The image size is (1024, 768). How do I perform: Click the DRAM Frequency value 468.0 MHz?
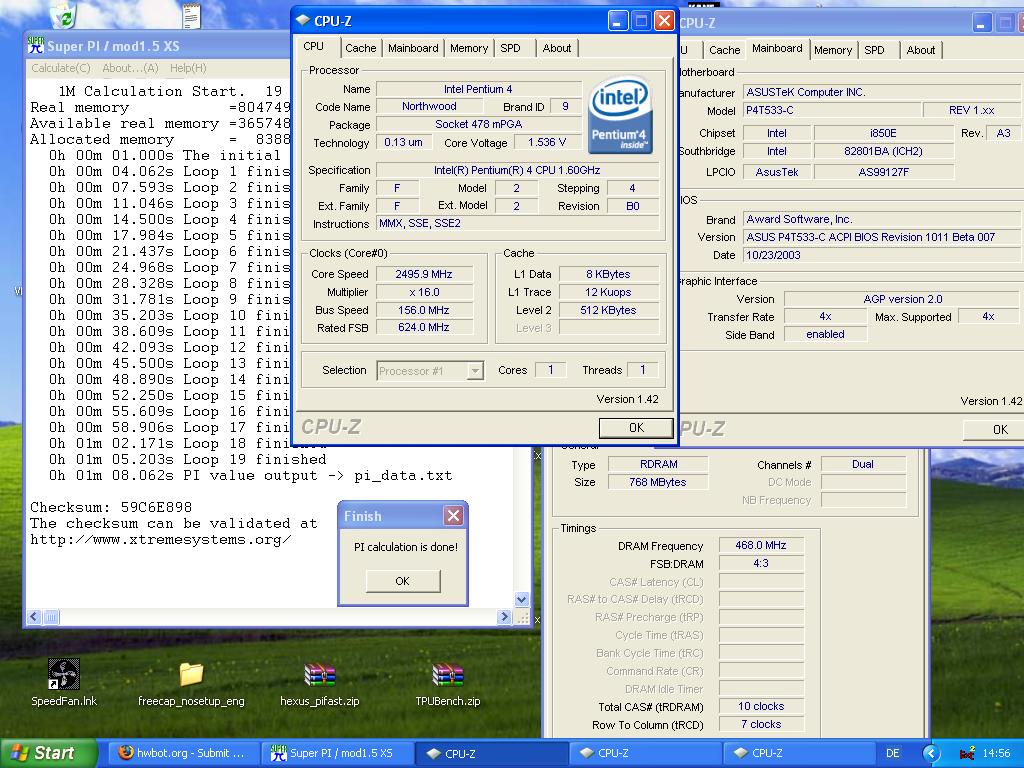761,545
